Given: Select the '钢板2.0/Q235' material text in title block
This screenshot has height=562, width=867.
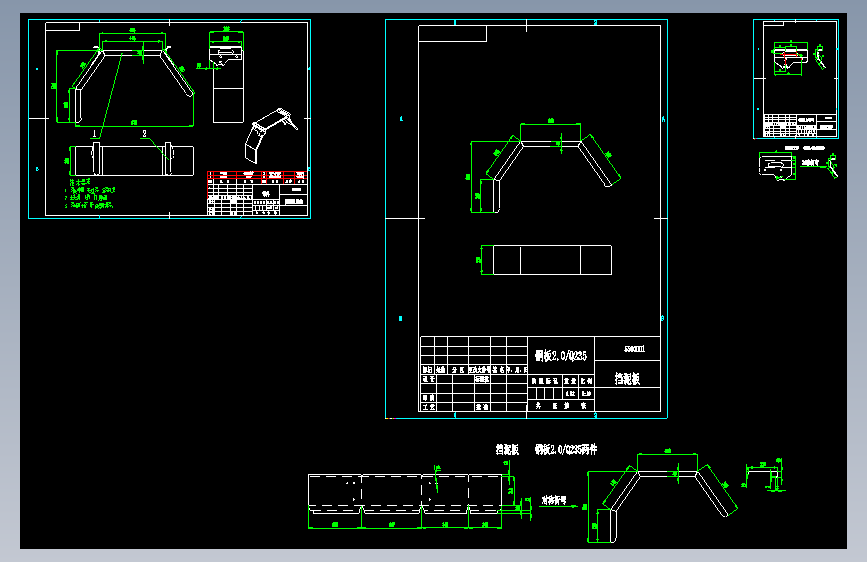Looking at the screenshot, I should coord(561,356).
